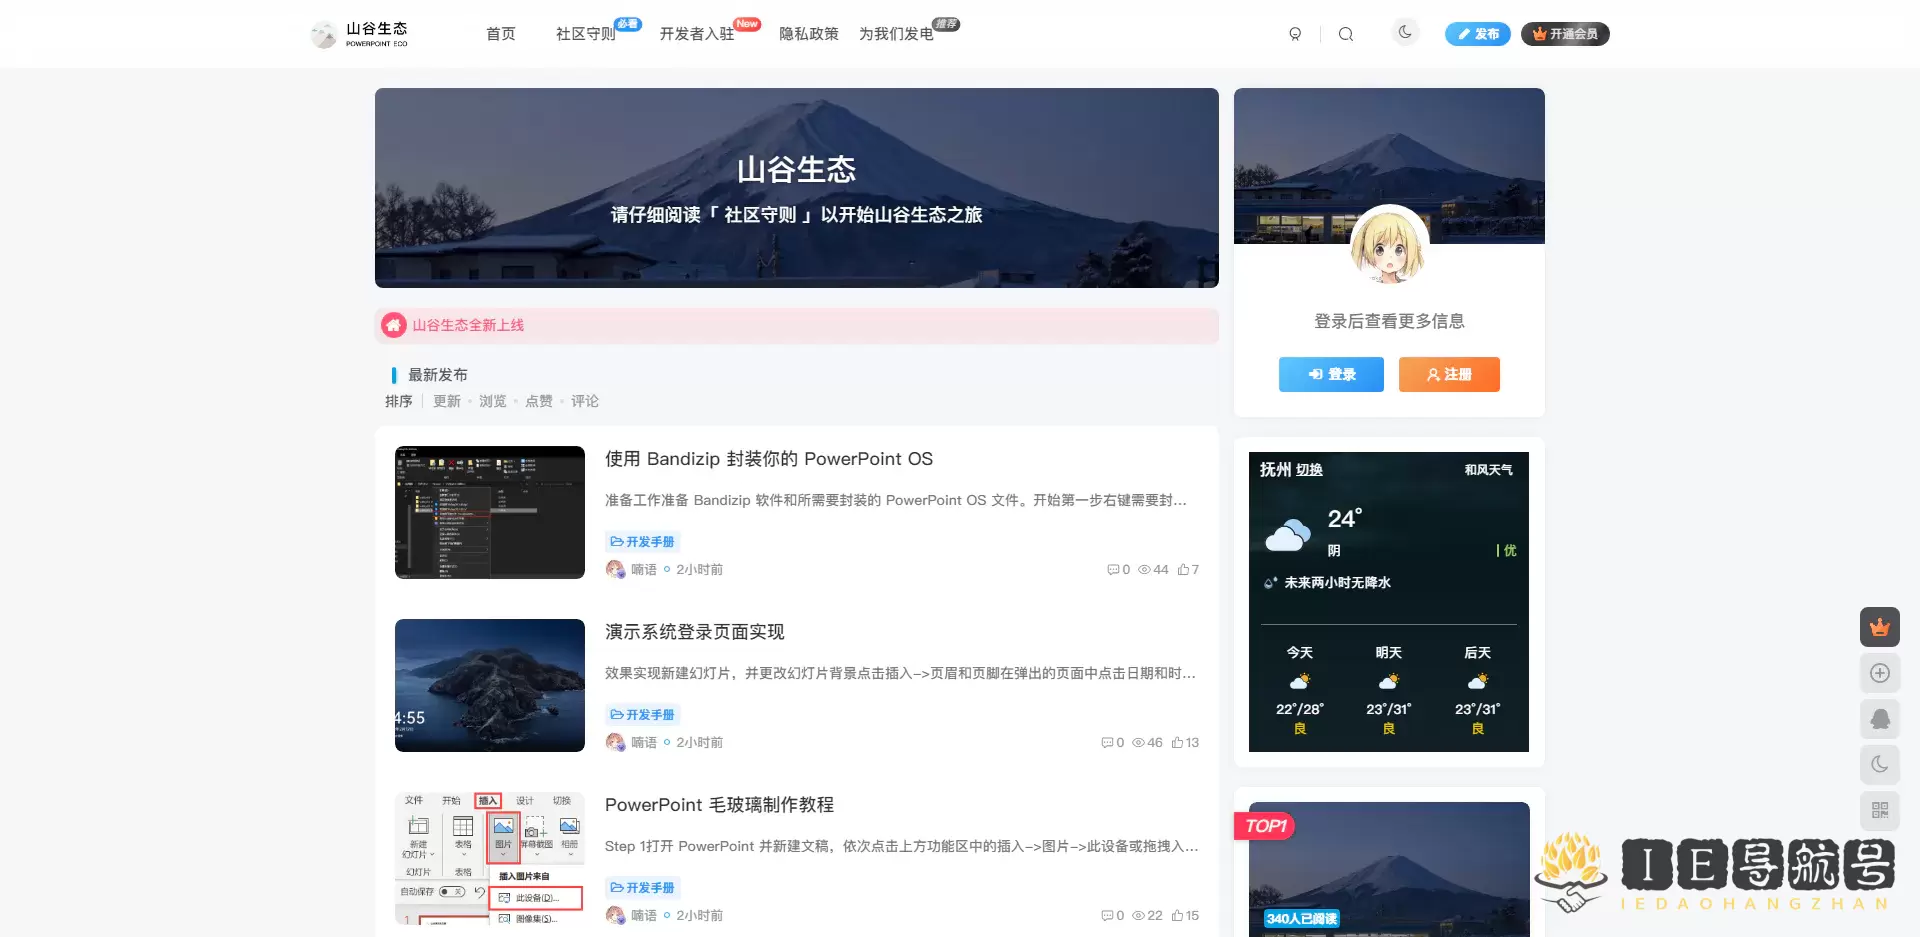The height and width of the screenshot is (937, 1920).
Task: Select 首页 in the navigation menu
Action: pyautogui.click(x=500, y=33)
